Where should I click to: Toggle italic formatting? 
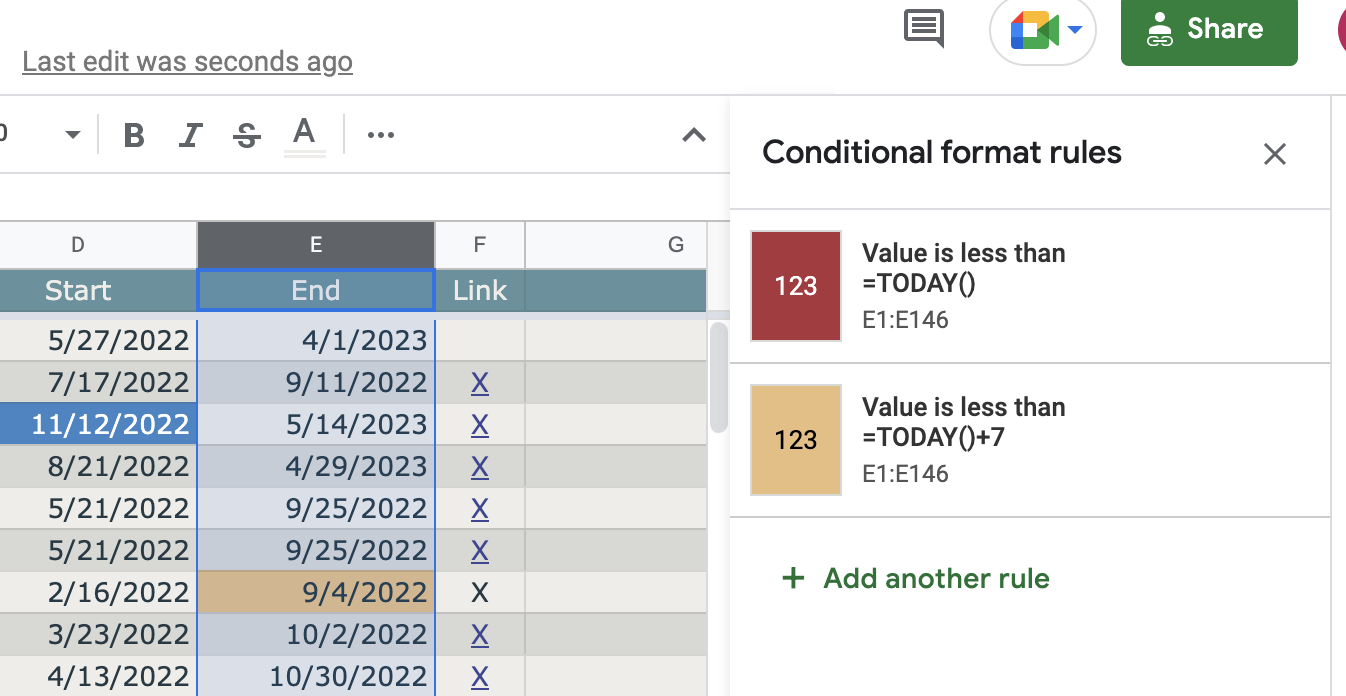coord(190,135)
